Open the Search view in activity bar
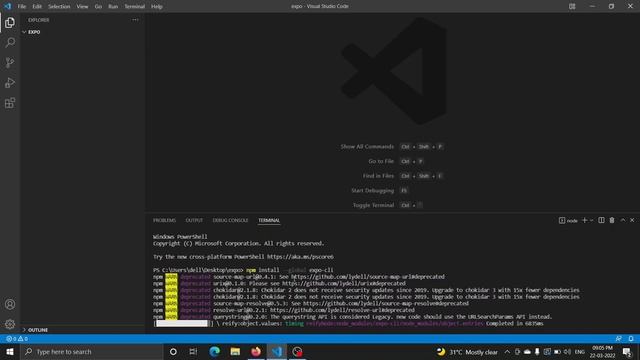The height and width of the screenshot is (360, 640). click(x=10, y=42)
